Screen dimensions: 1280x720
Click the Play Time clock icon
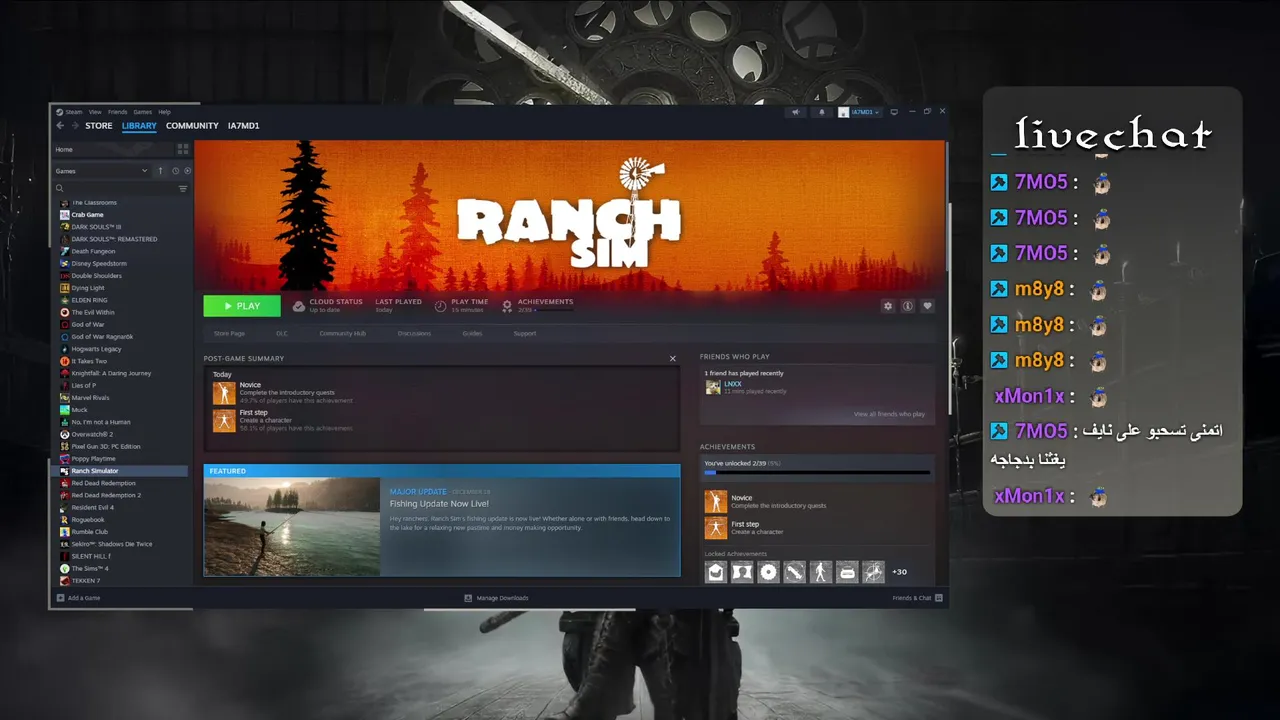click(x=441, y=306)
